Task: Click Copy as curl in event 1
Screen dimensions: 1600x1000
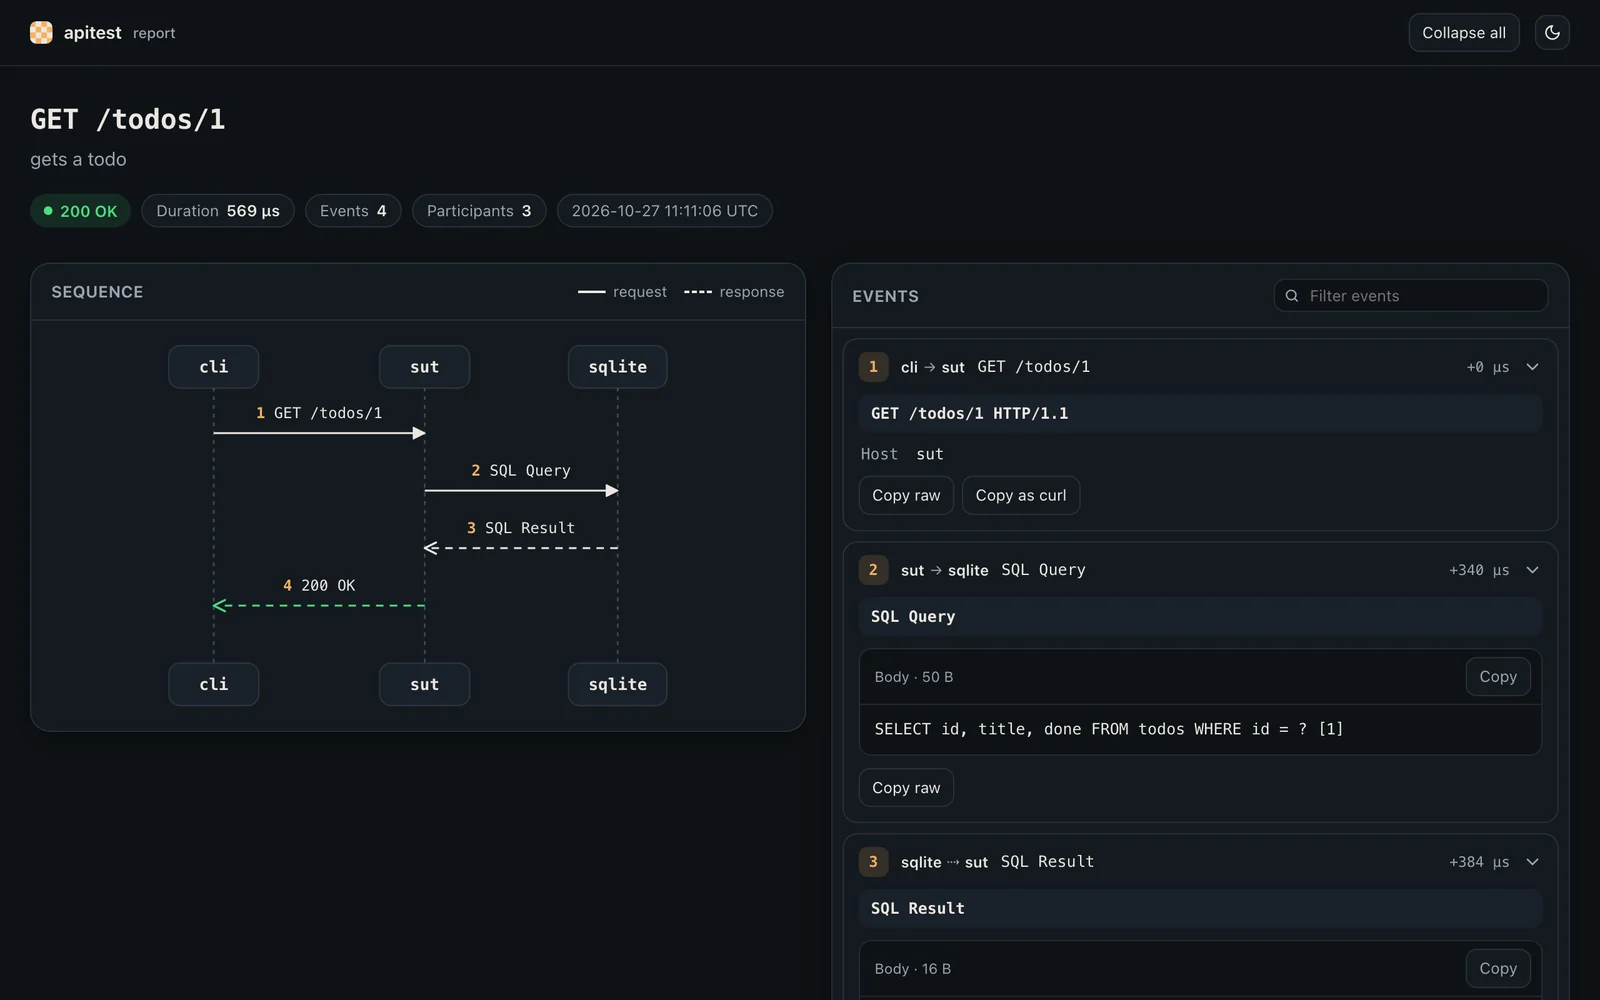Action: click(x=1021, y=495)
